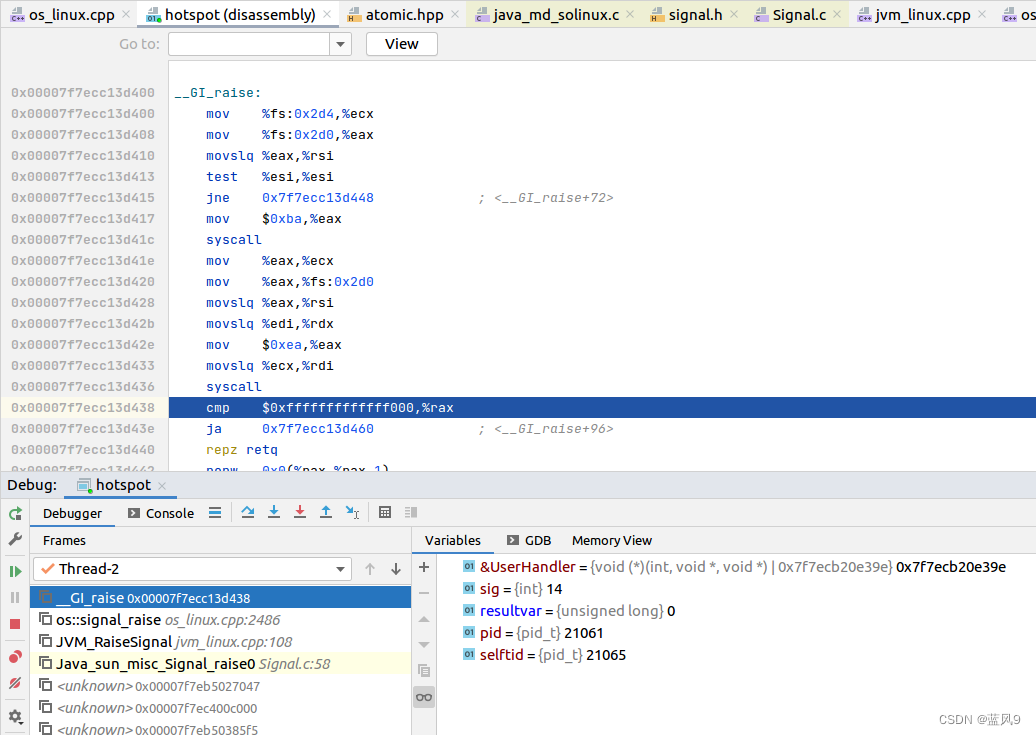Click the Evaluate Expression calculator icon
The image size is (1036, 735).
pyautogui.click(x=385, y=512)
